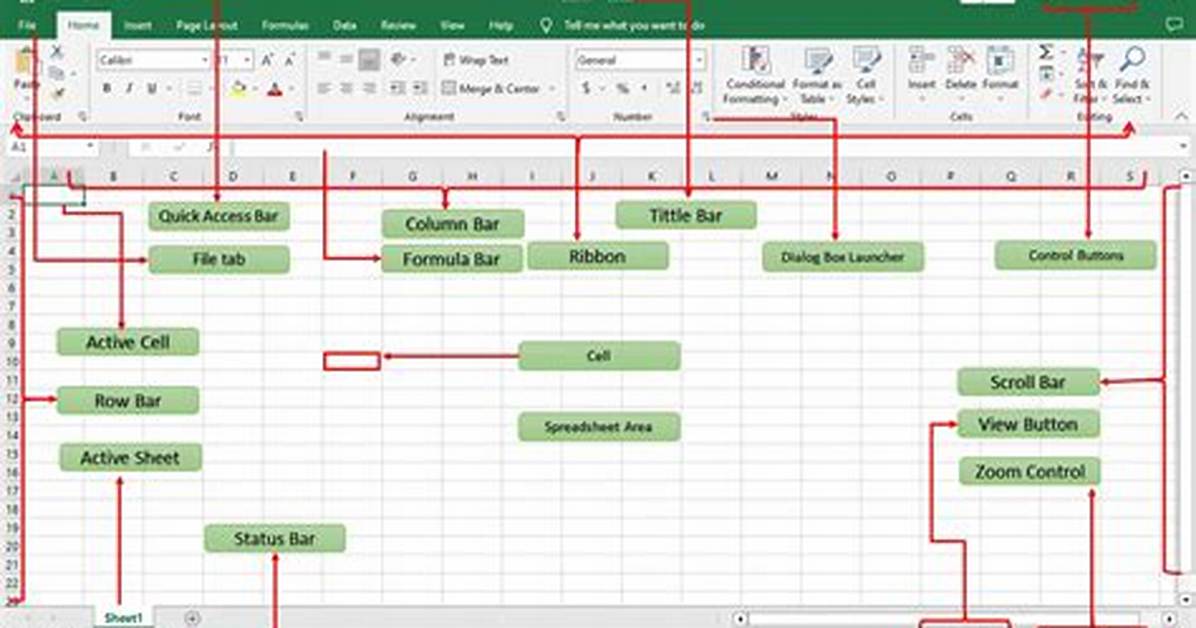The image size is (1196, 628).
Task: Toggle Italic formatting
Action: tap(129, 89)
